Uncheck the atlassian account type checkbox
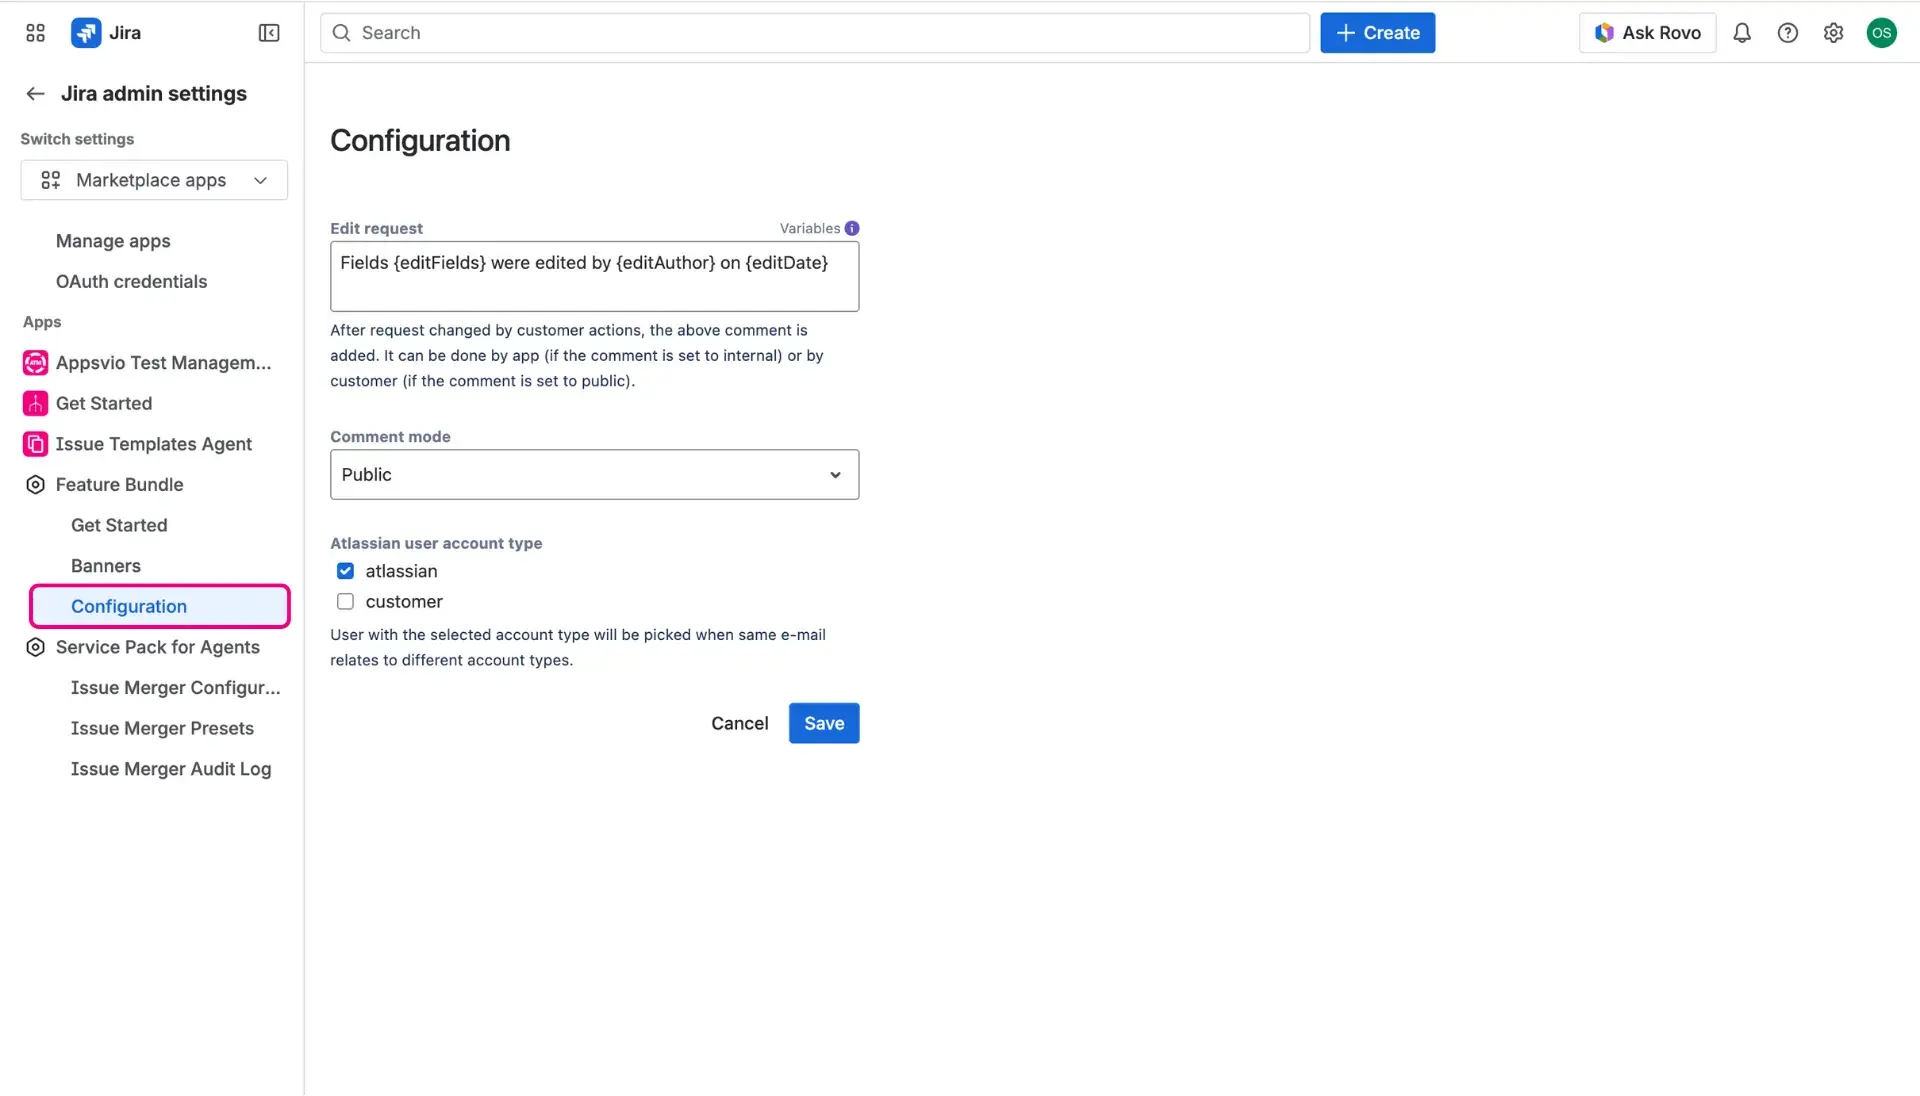 pos(345,571)
